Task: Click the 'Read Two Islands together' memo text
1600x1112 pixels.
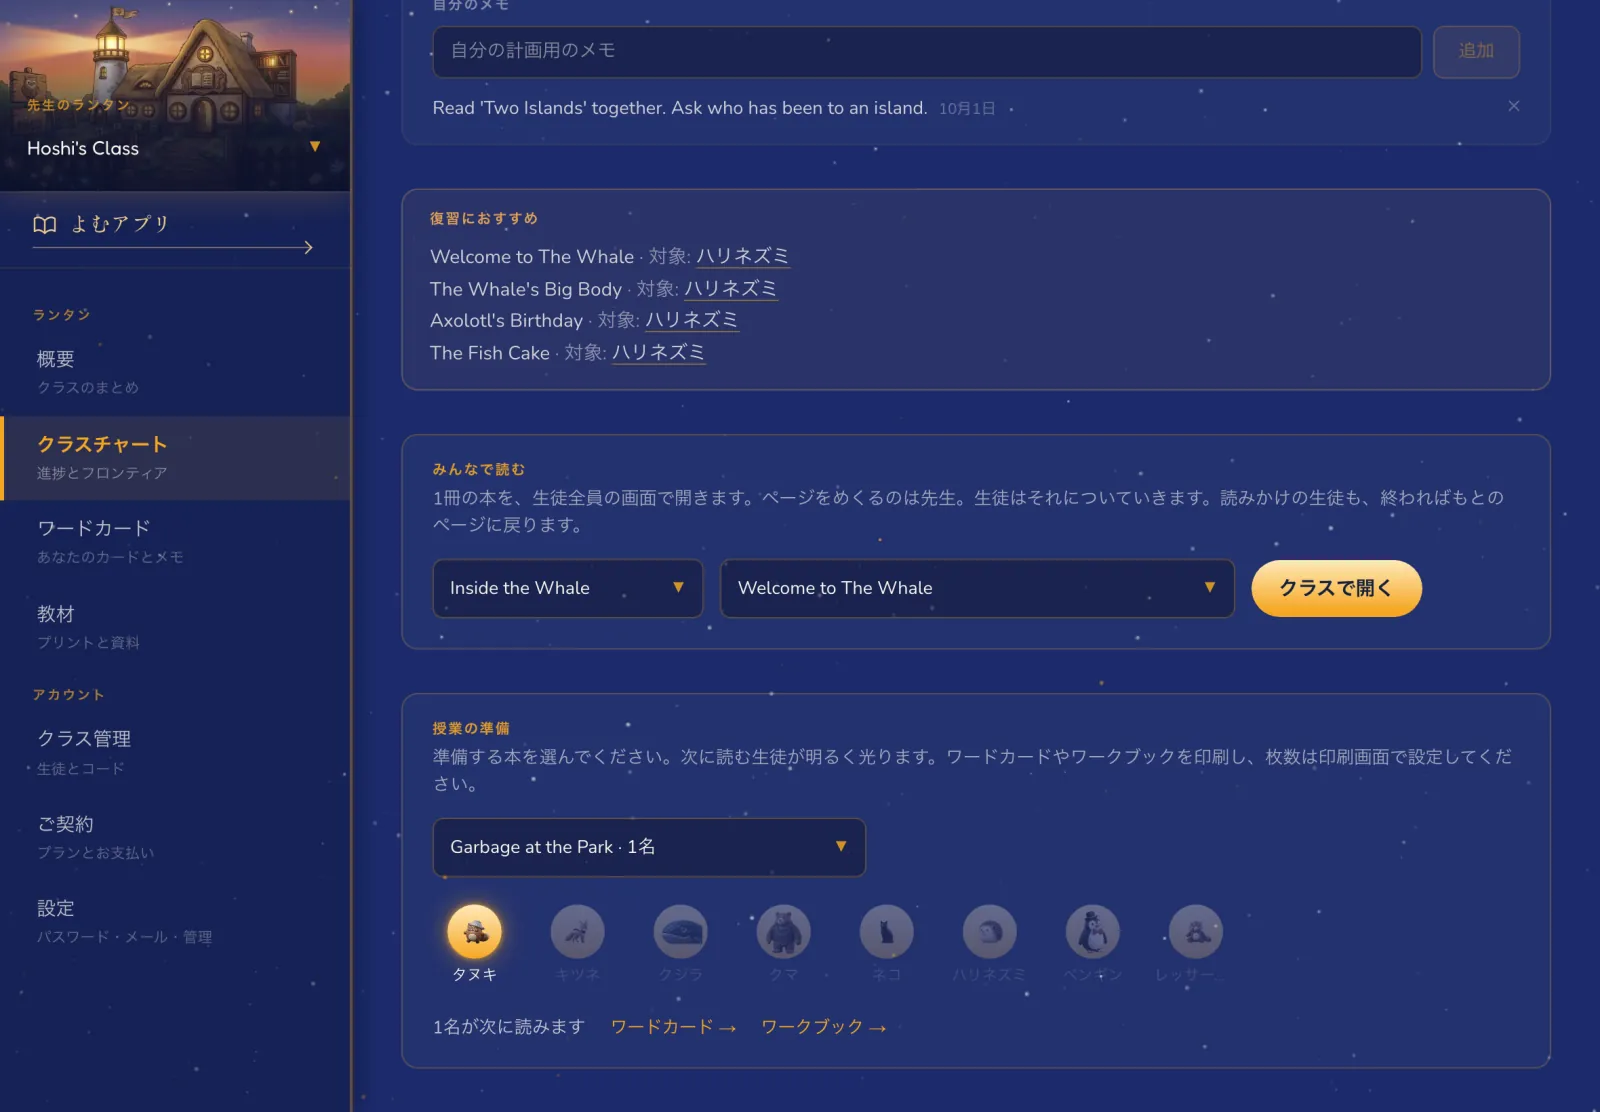Action: (x=680, y=108)
